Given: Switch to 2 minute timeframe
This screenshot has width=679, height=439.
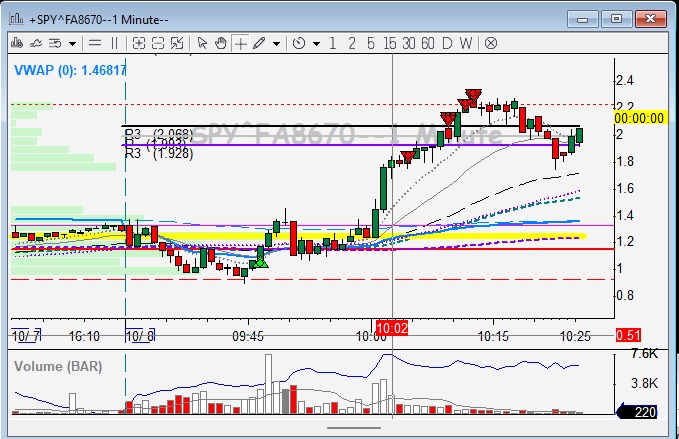Looking at the screenshot, I should [352, 43].
